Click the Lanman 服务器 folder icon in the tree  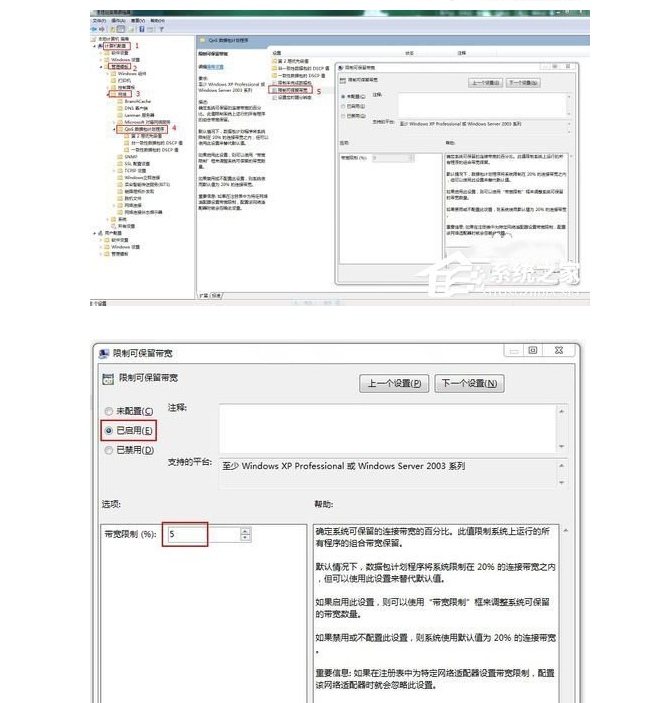tap(120, 115)
